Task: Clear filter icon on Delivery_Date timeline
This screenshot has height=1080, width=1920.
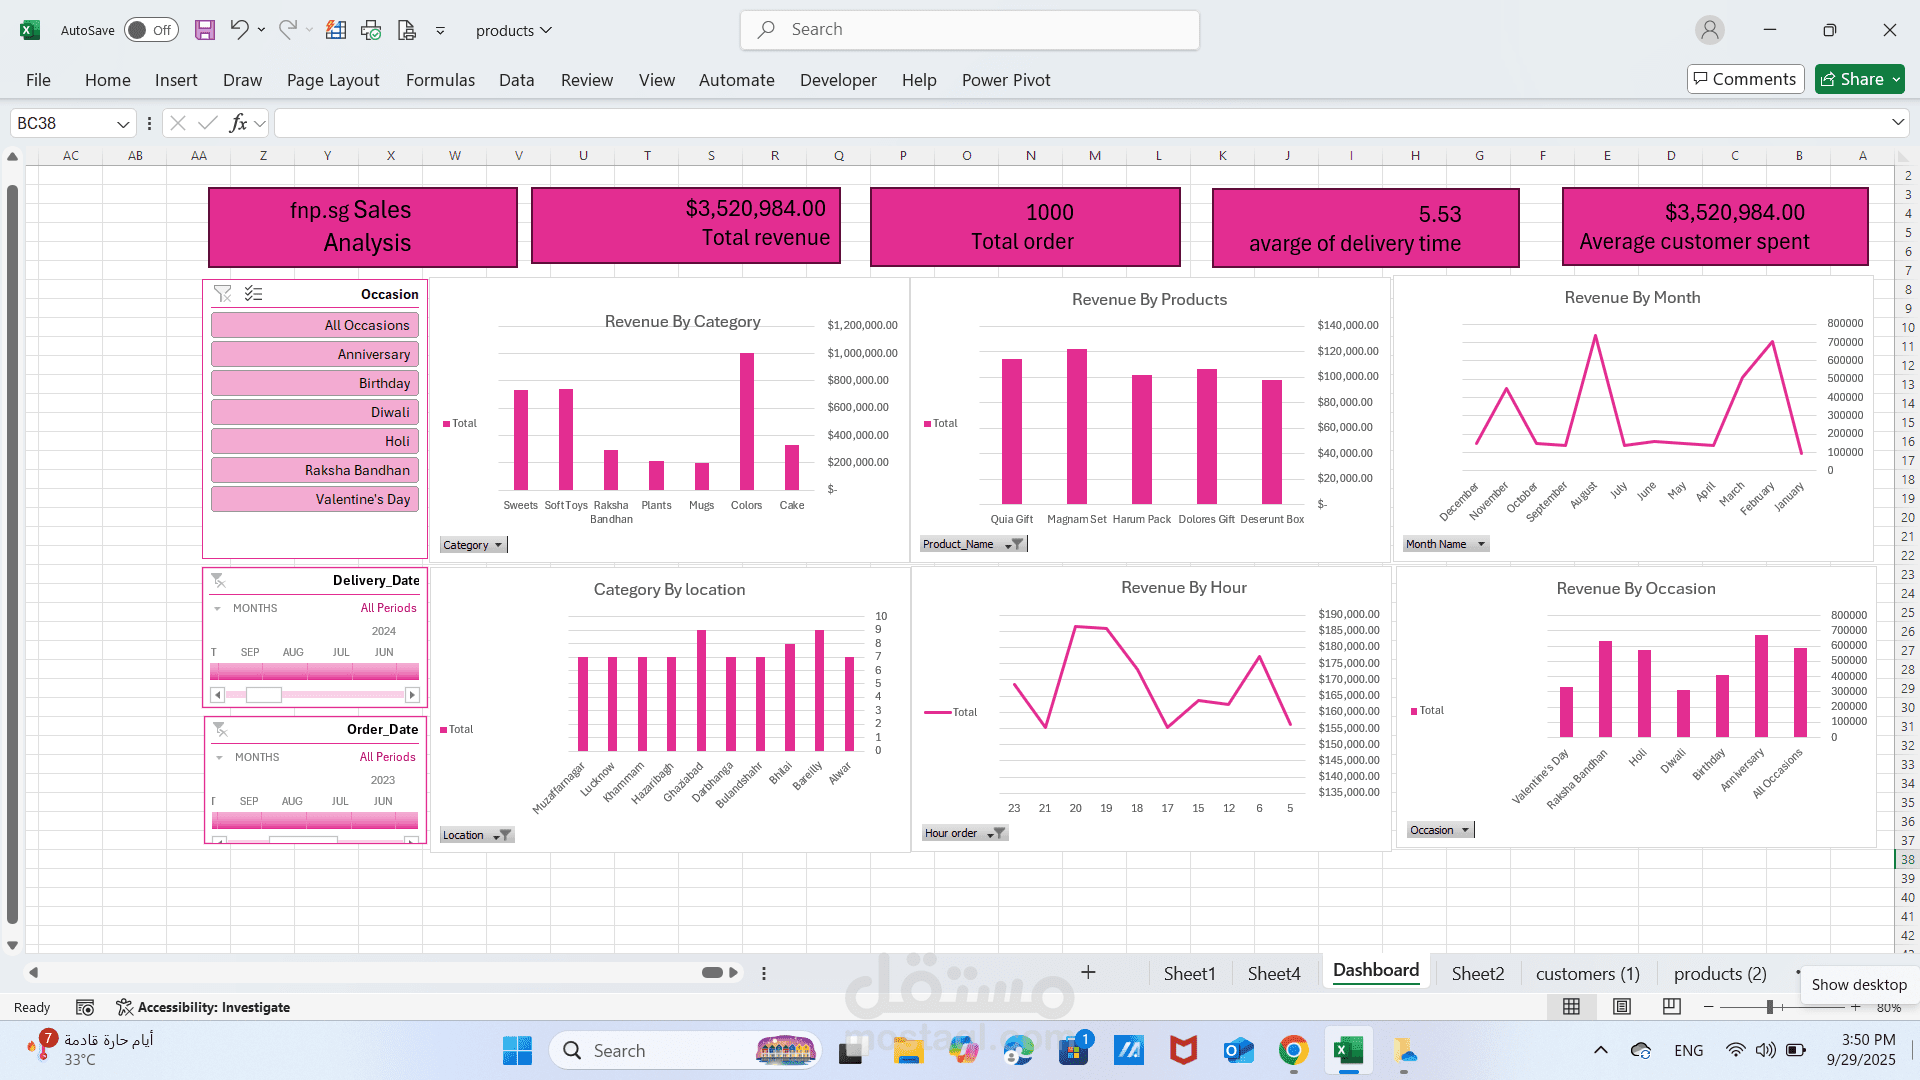Action: (218, 580)
